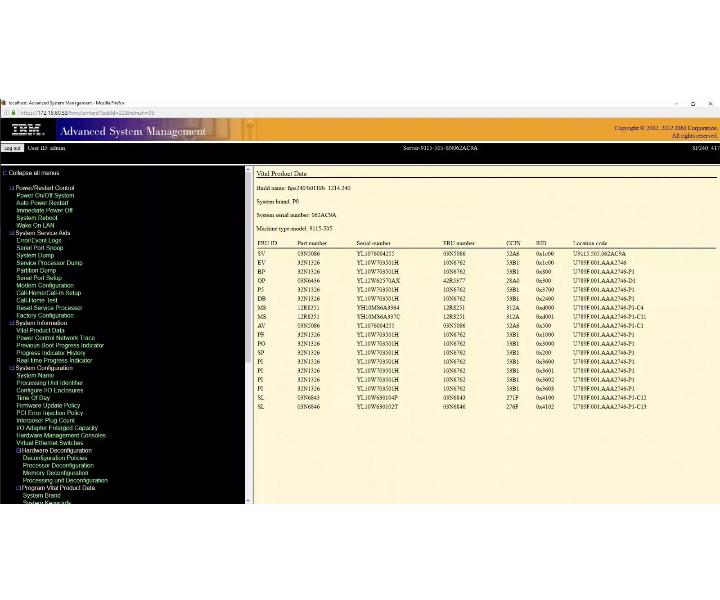Open I/O Adapter Enlarged Capacity
This screenshot has width=720, height=600.
tap(57, 428)
